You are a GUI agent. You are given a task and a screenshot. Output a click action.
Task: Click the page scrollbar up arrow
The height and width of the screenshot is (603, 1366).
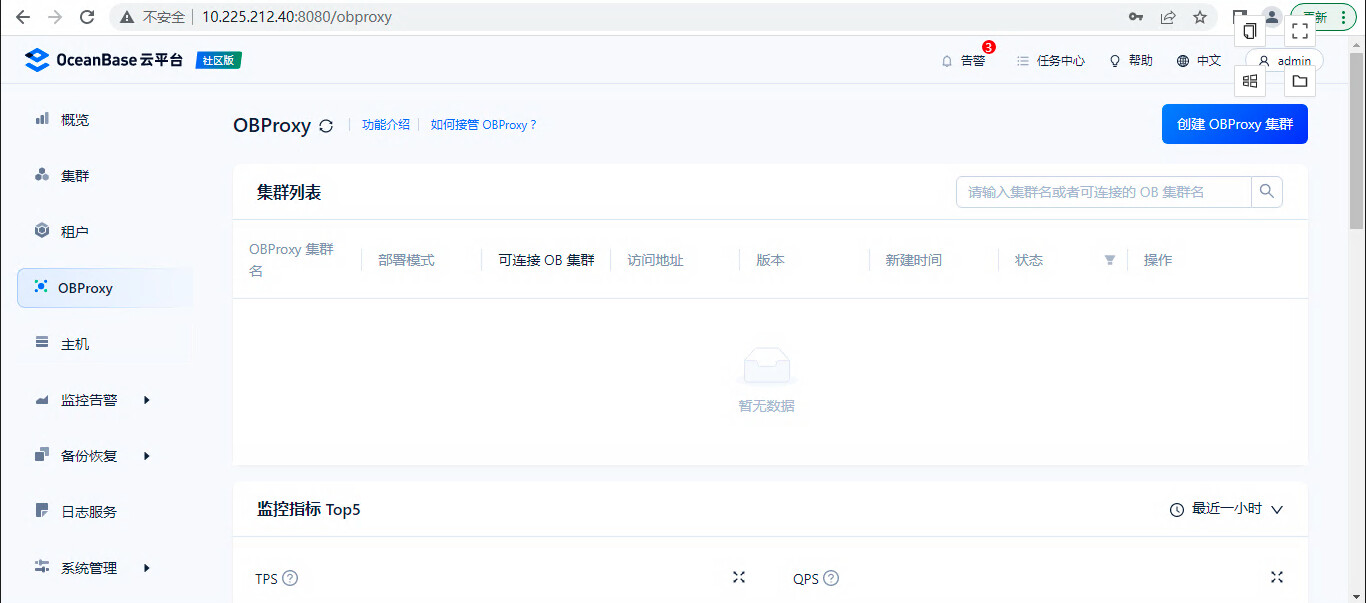click(1357, 43)
